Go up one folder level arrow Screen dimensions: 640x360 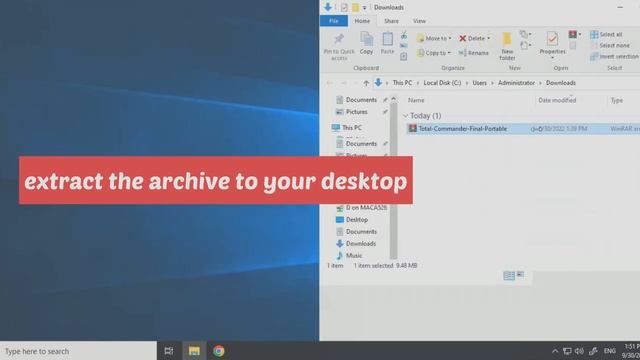[x=366, y=83]
